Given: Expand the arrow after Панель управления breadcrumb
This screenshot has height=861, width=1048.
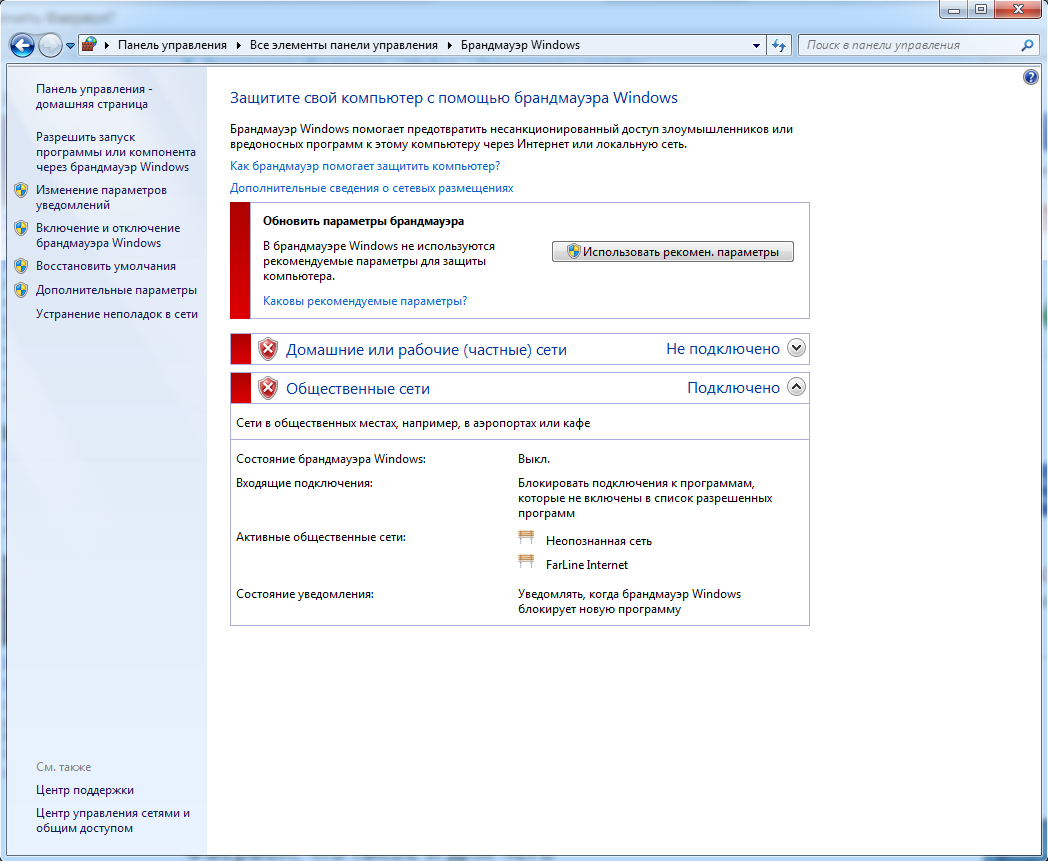Looking at the screenshot, I should [239, 45].
